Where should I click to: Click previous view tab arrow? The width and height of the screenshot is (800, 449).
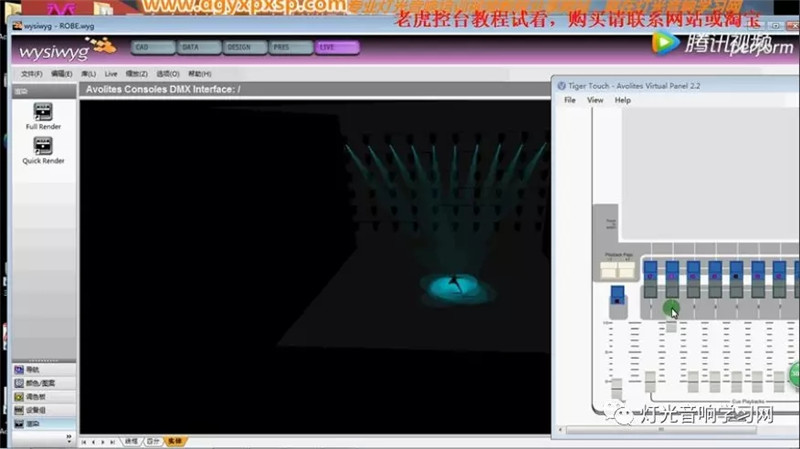coord(93,442)
